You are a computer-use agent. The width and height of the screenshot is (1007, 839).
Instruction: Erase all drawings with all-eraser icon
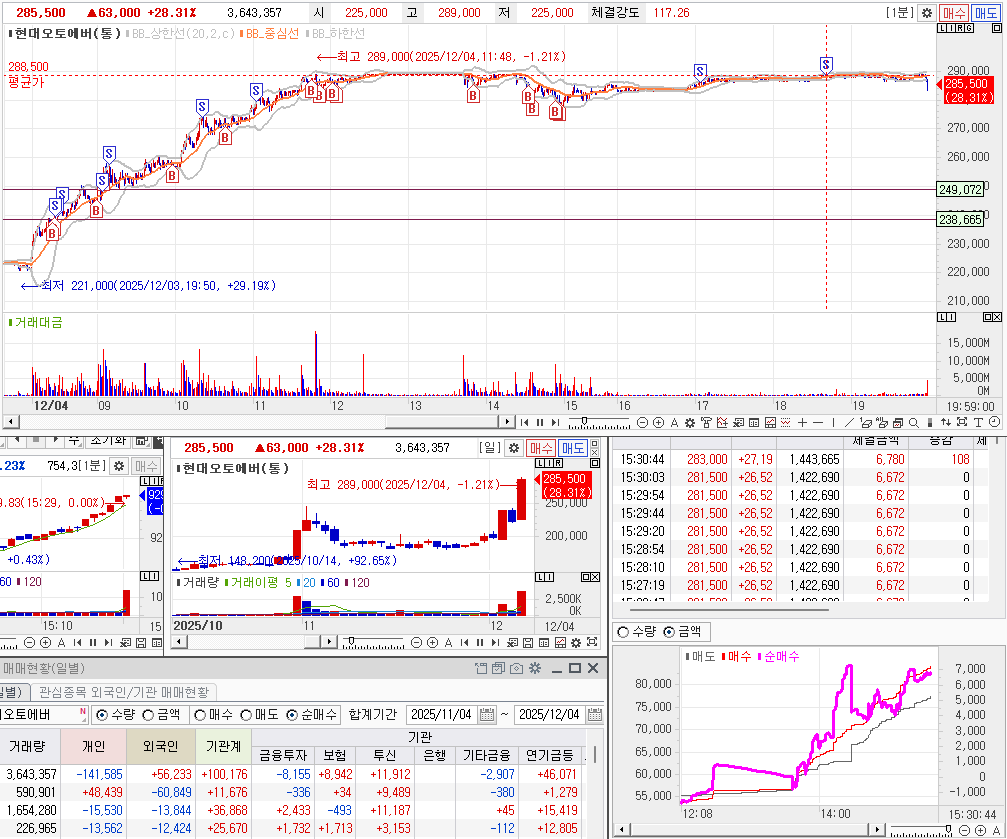pos(881,423)
